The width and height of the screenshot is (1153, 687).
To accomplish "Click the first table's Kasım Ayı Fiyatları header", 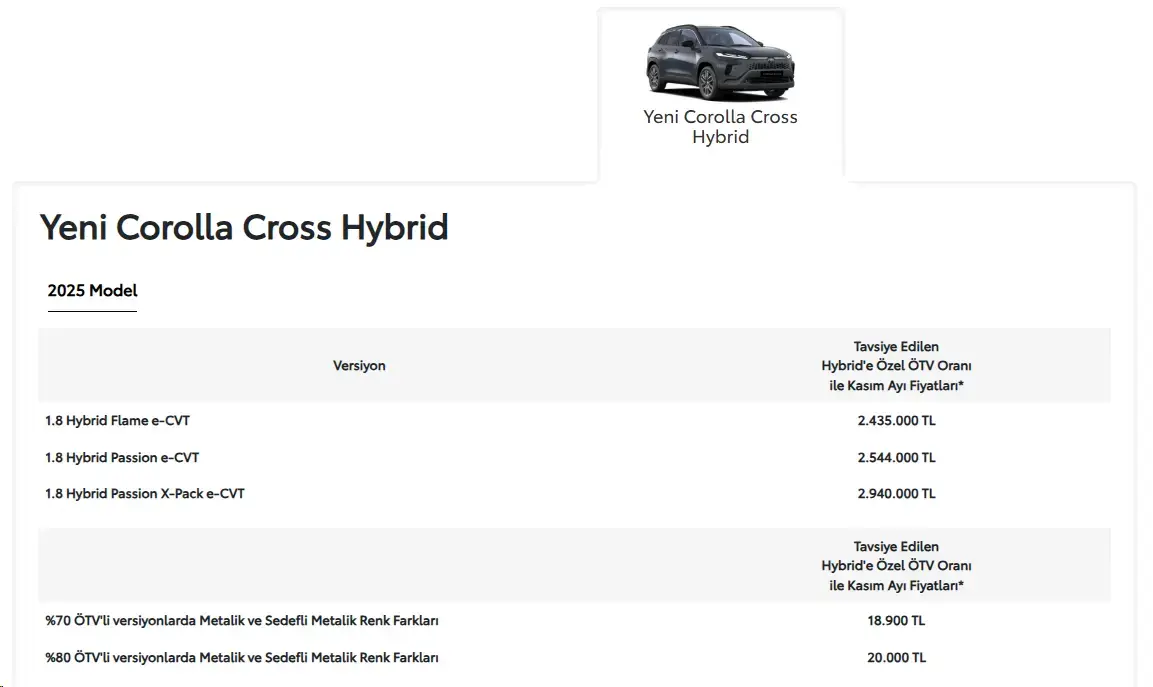I will pos(896,366).
